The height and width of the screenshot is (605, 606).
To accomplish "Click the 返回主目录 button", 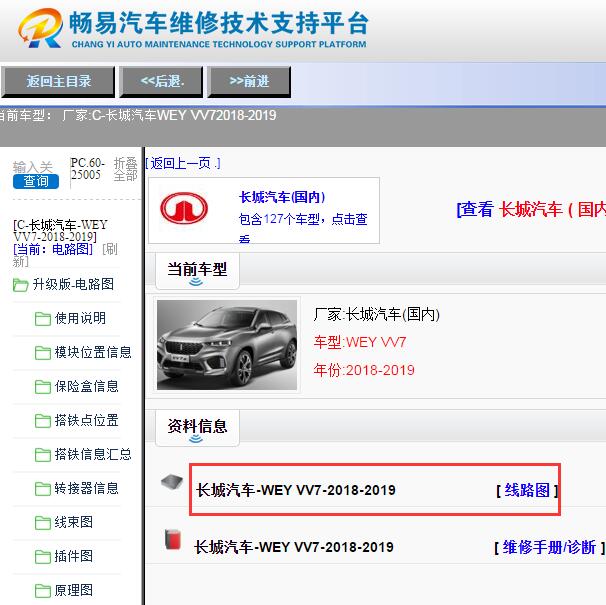I will [58, 82].
